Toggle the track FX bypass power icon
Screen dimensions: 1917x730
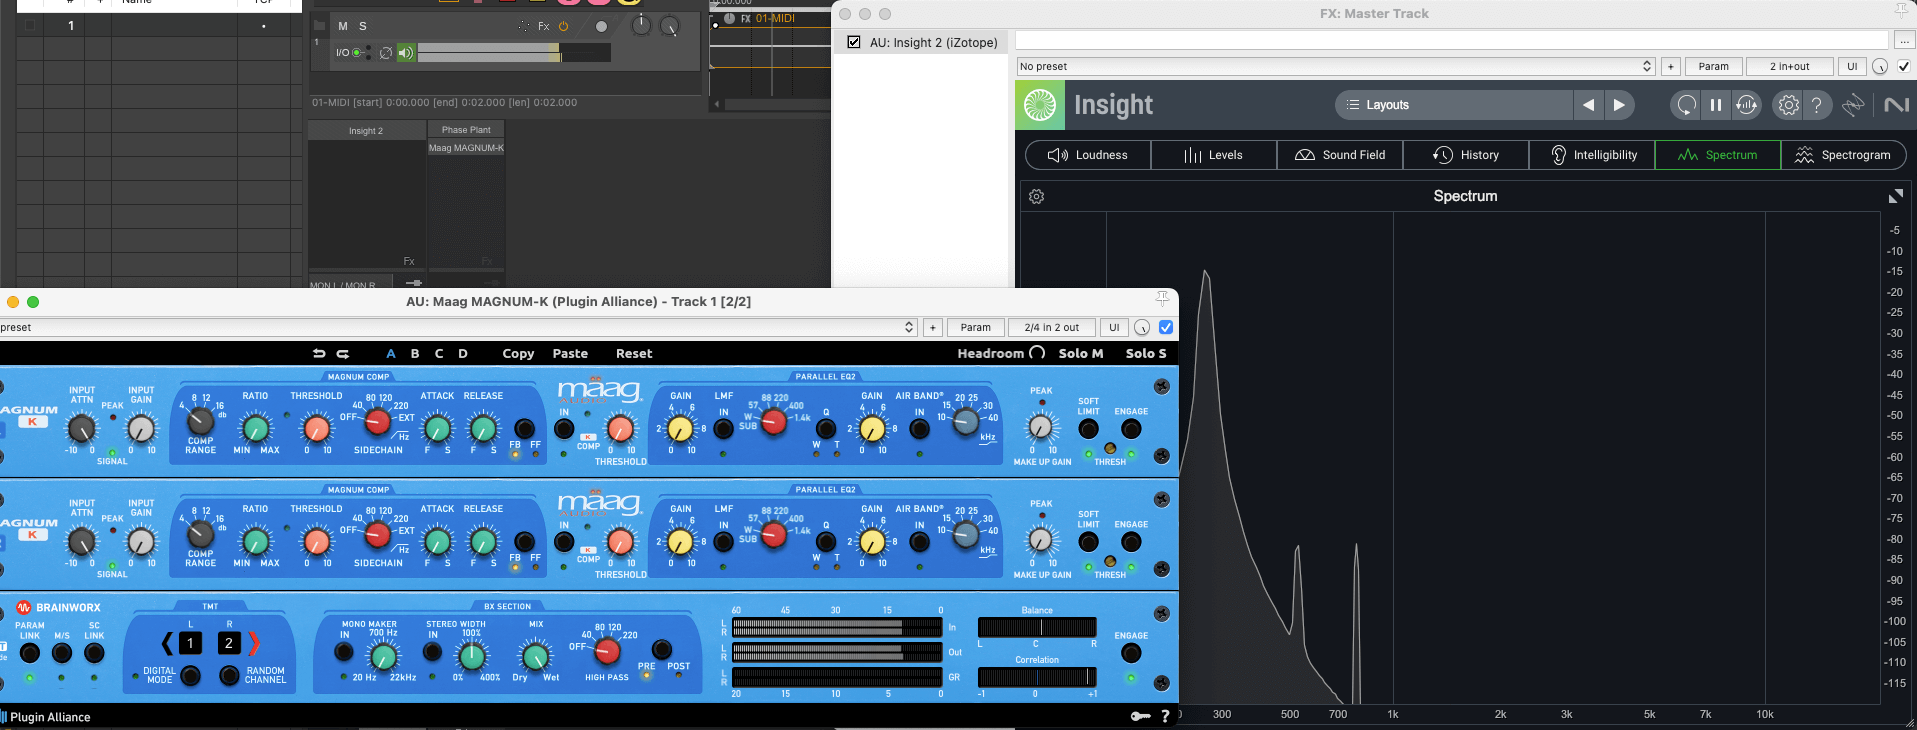[564, 27]
